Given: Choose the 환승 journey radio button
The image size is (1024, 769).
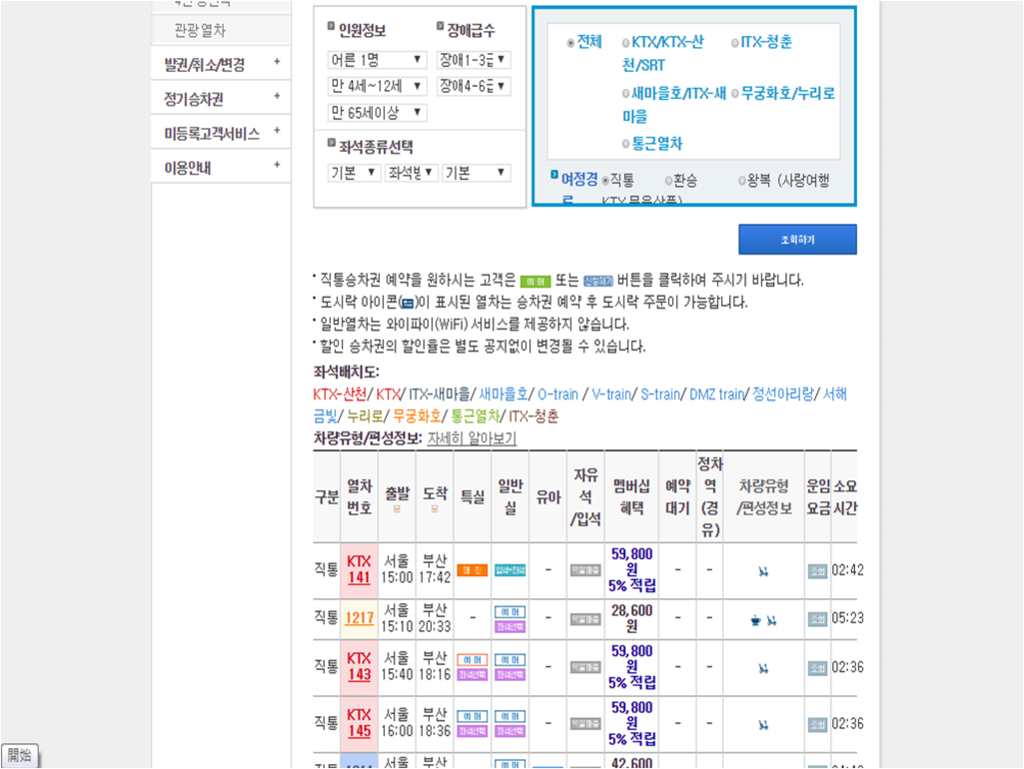Looking at the screenshot, I should click(668, 181).
